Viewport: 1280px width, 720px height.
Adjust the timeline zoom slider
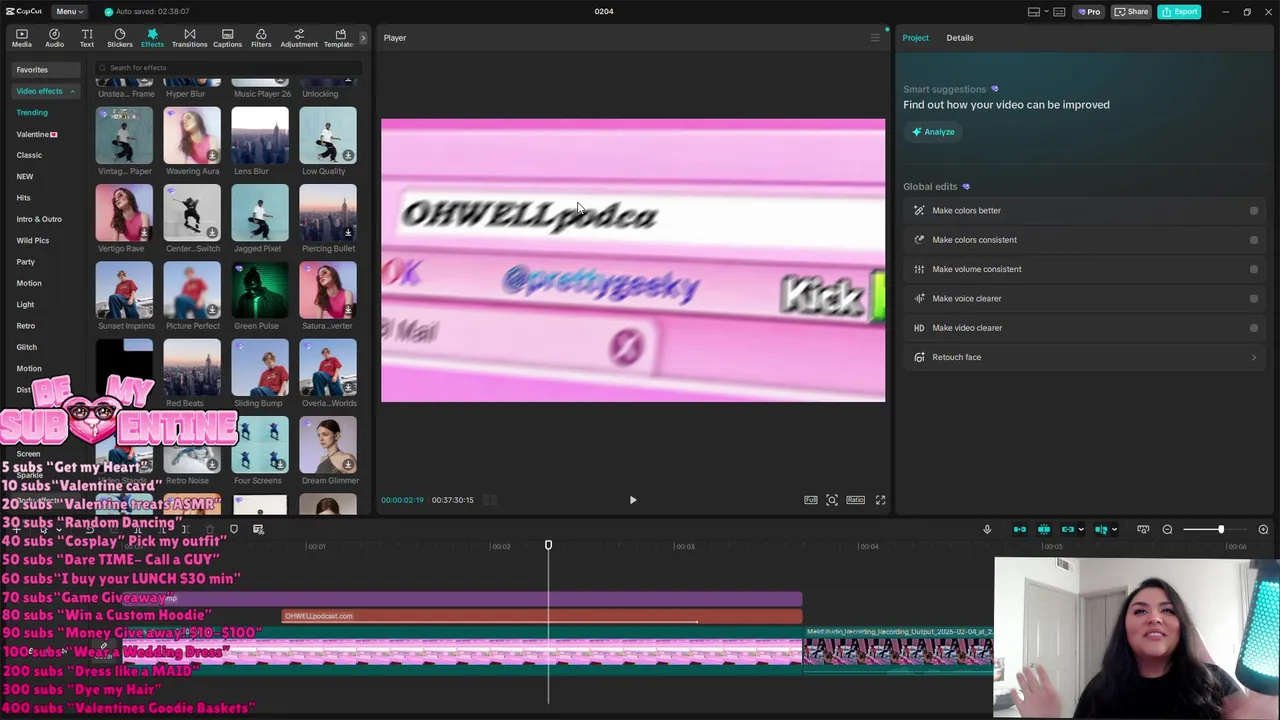1220,530
